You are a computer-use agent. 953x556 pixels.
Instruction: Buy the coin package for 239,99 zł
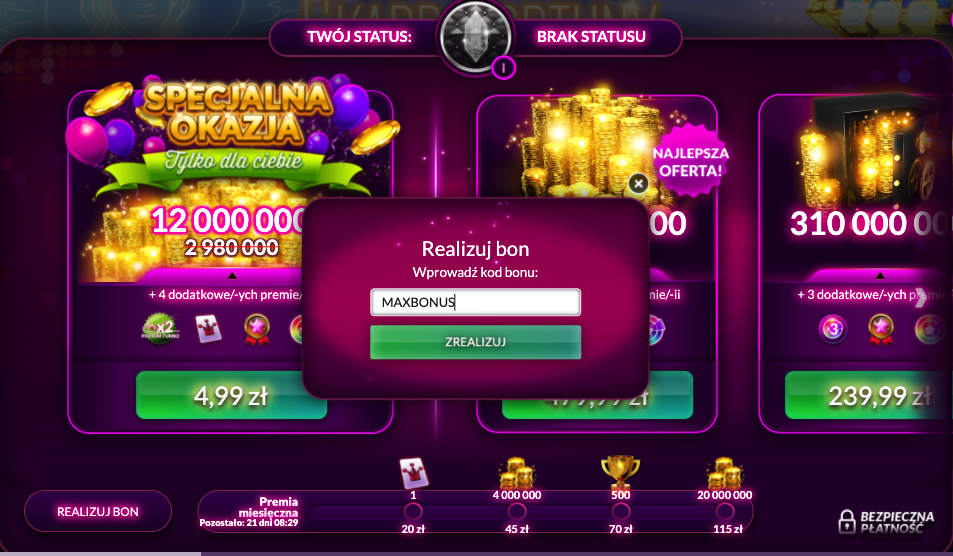[869, 396]
